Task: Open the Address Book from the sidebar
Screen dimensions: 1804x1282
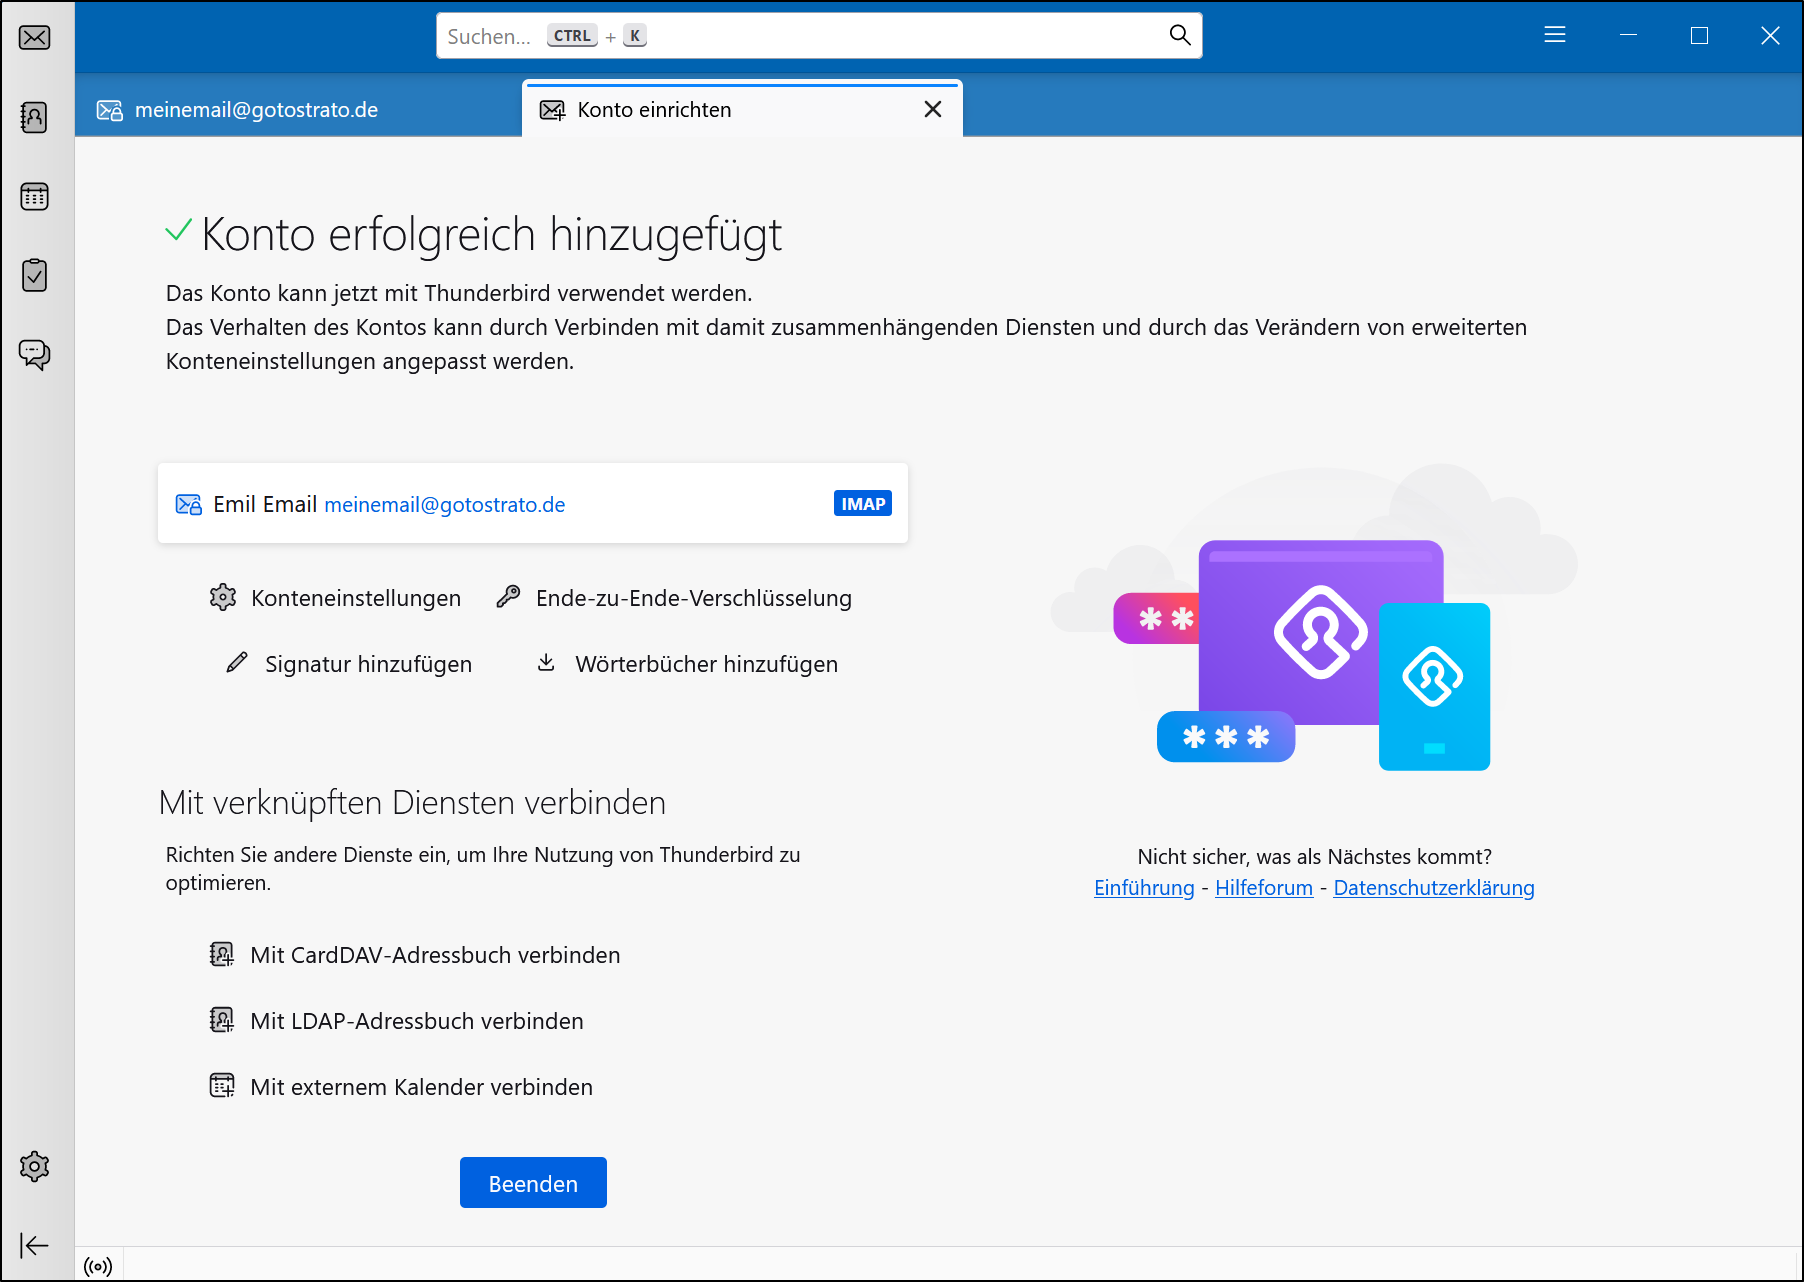Action: [x=35, y=117]
